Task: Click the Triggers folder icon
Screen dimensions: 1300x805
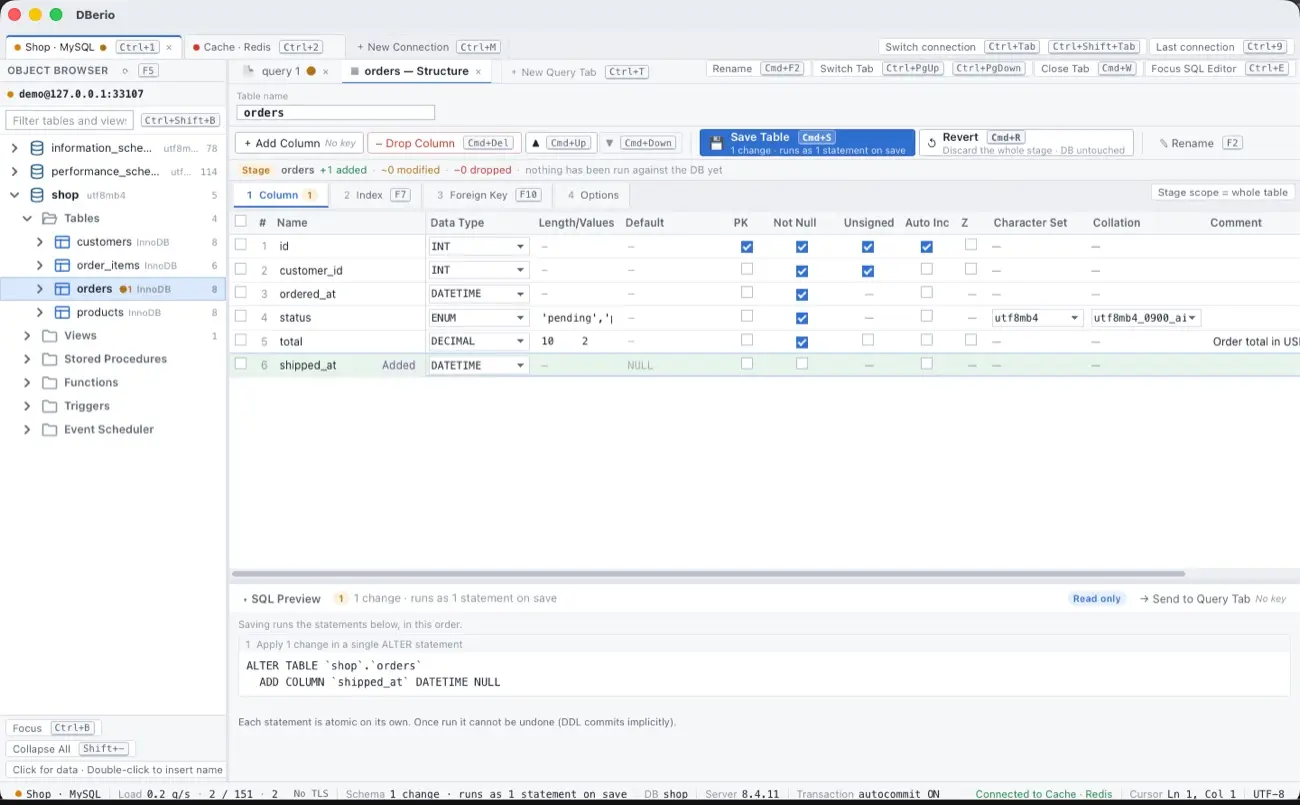Action: click(49, 406)
